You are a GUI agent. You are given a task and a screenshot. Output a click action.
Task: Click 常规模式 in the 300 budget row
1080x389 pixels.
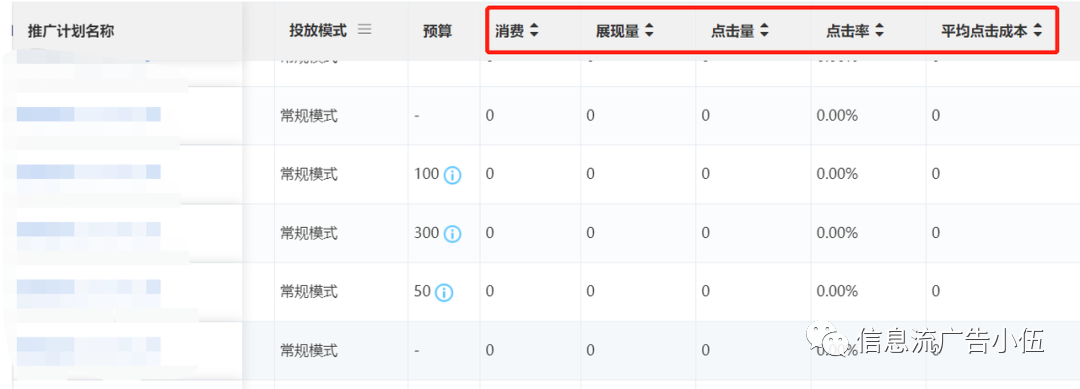[309, 233]
